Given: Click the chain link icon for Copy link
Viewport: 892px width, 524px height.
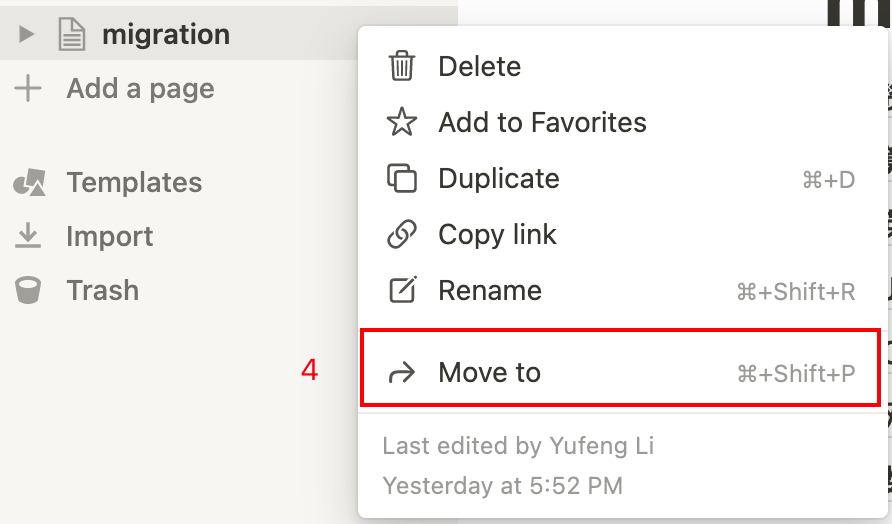Looking at the screenshot, I should [401, 235].
